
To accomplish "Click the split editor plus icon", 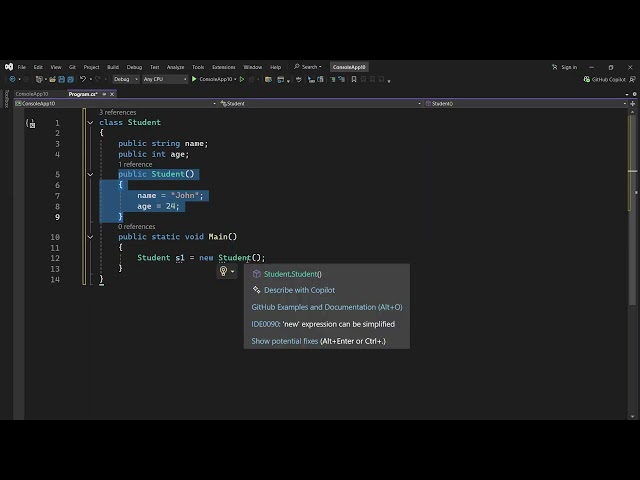I will (633, 104).
